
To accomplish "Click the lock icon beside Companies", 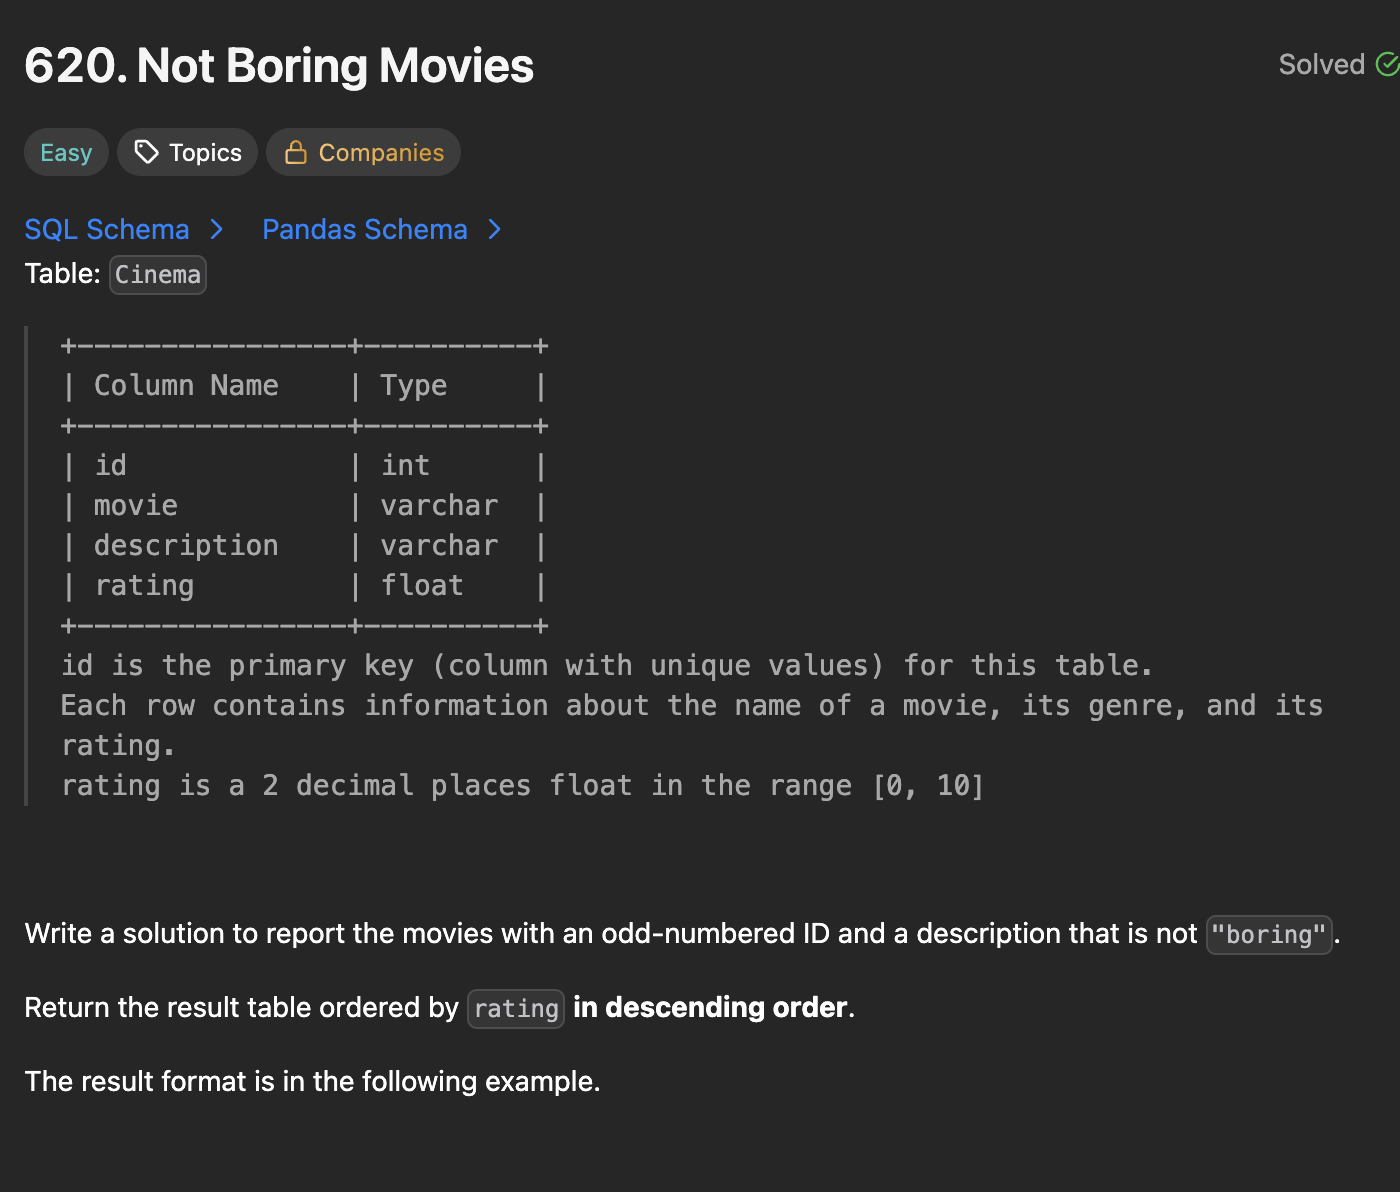I will [x=295, y=152].
